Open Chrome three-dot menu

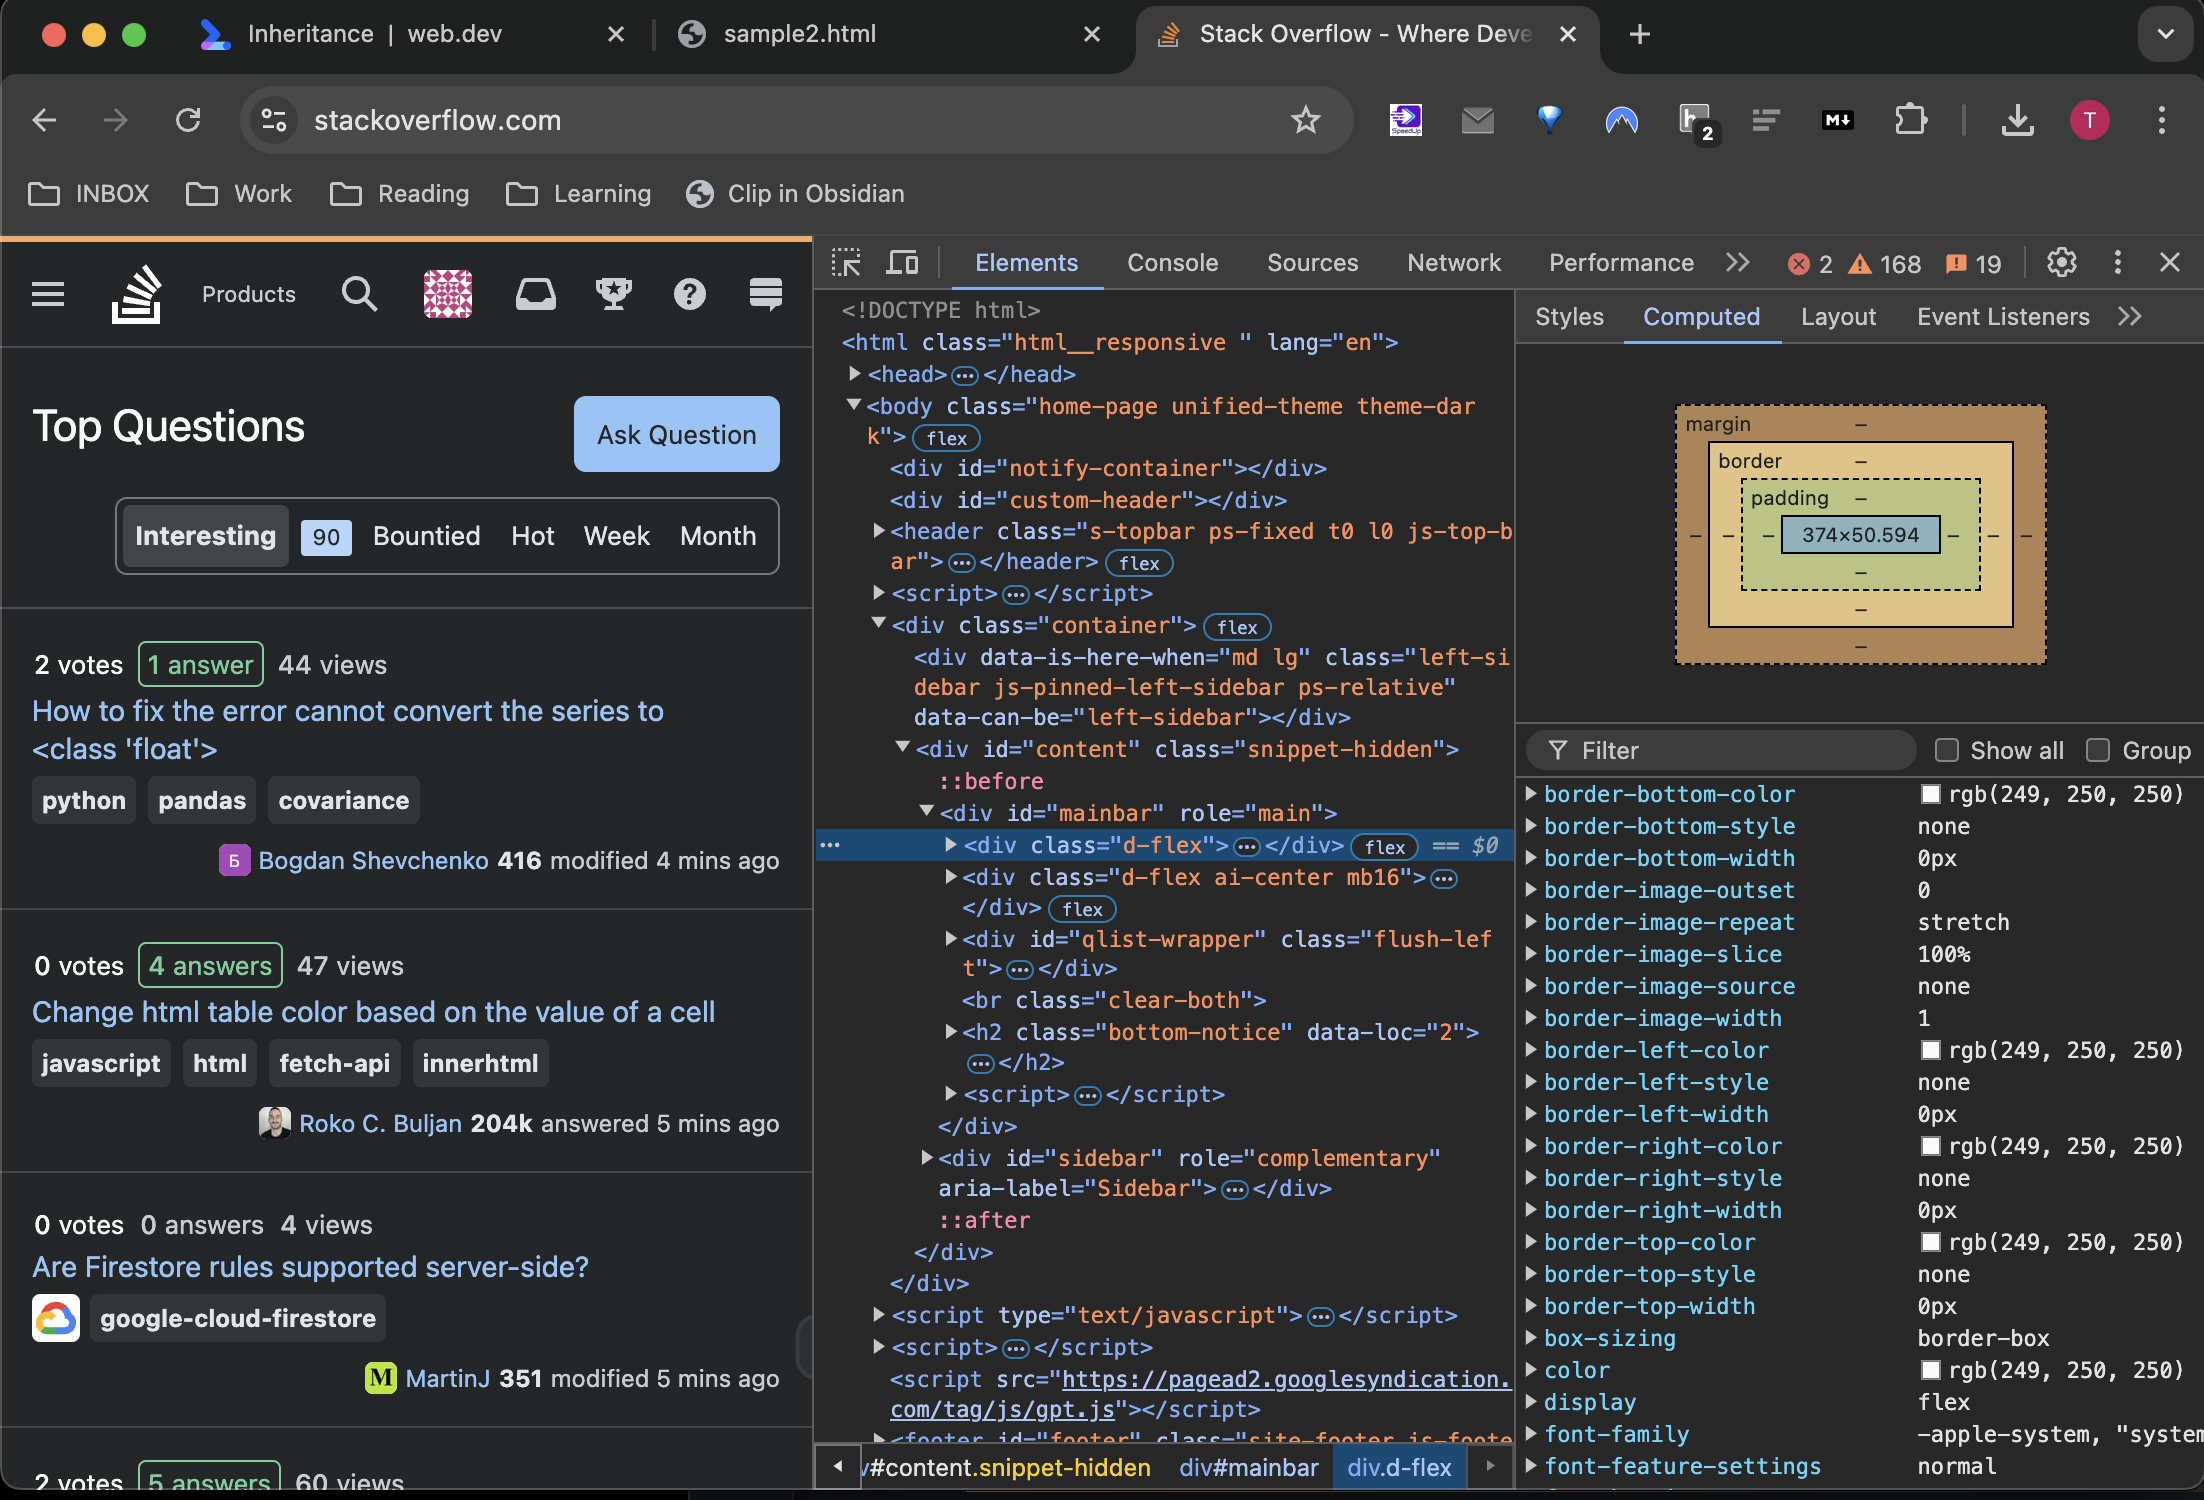click(x=2162, y=120)
